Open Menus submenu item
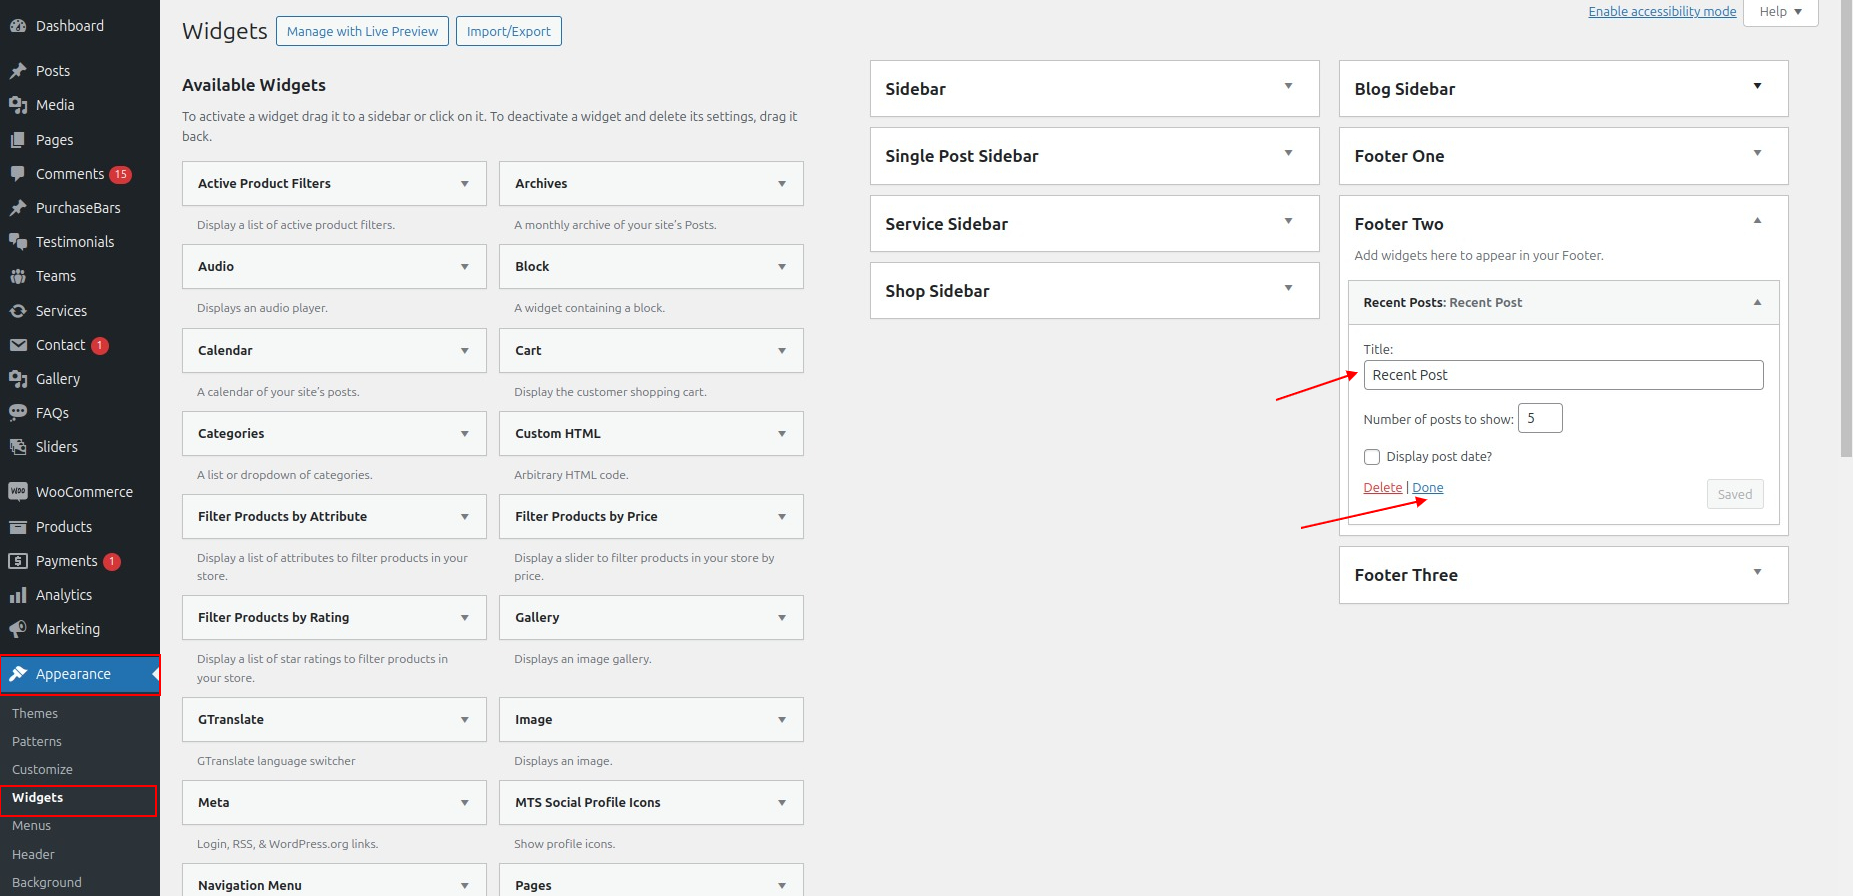 (x=31, y=825)
